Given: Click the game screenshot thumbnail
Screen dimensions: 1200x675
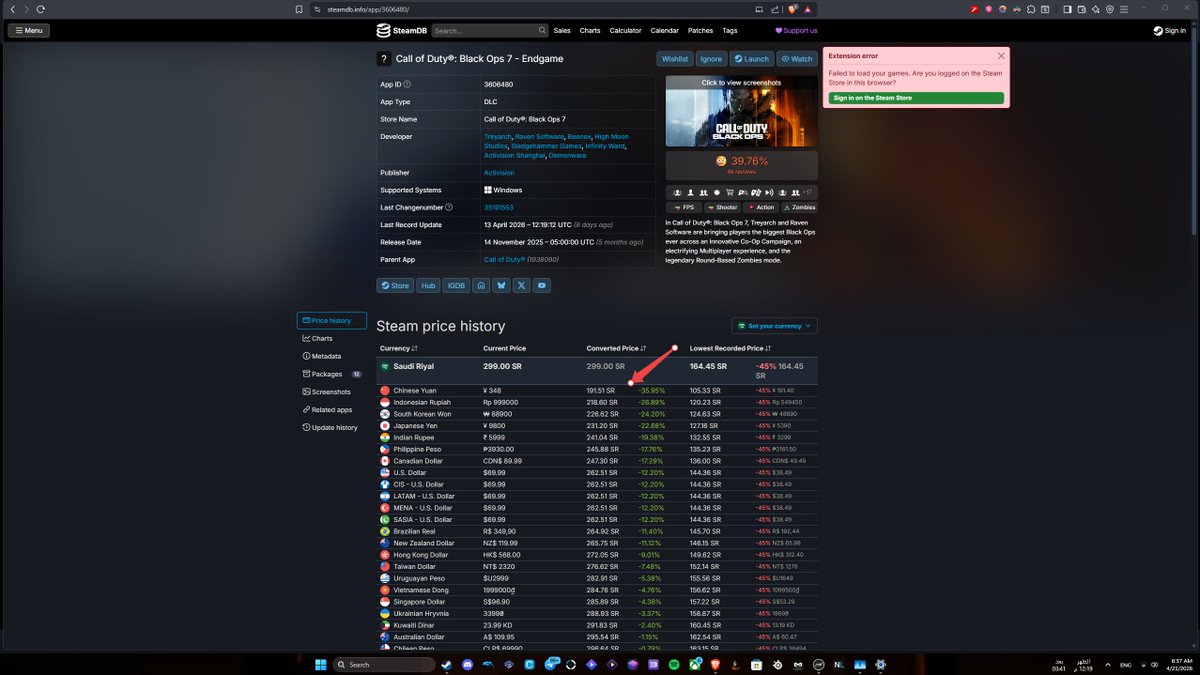Looking at the screenshot, I should (x=741, y=112).
